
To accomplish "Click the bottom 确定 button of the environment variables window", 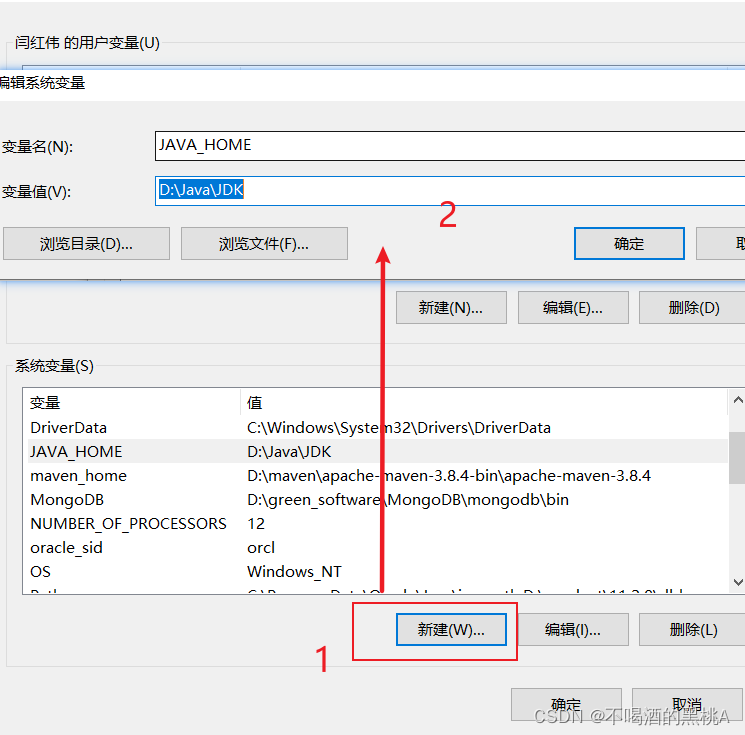I will 566,704.
